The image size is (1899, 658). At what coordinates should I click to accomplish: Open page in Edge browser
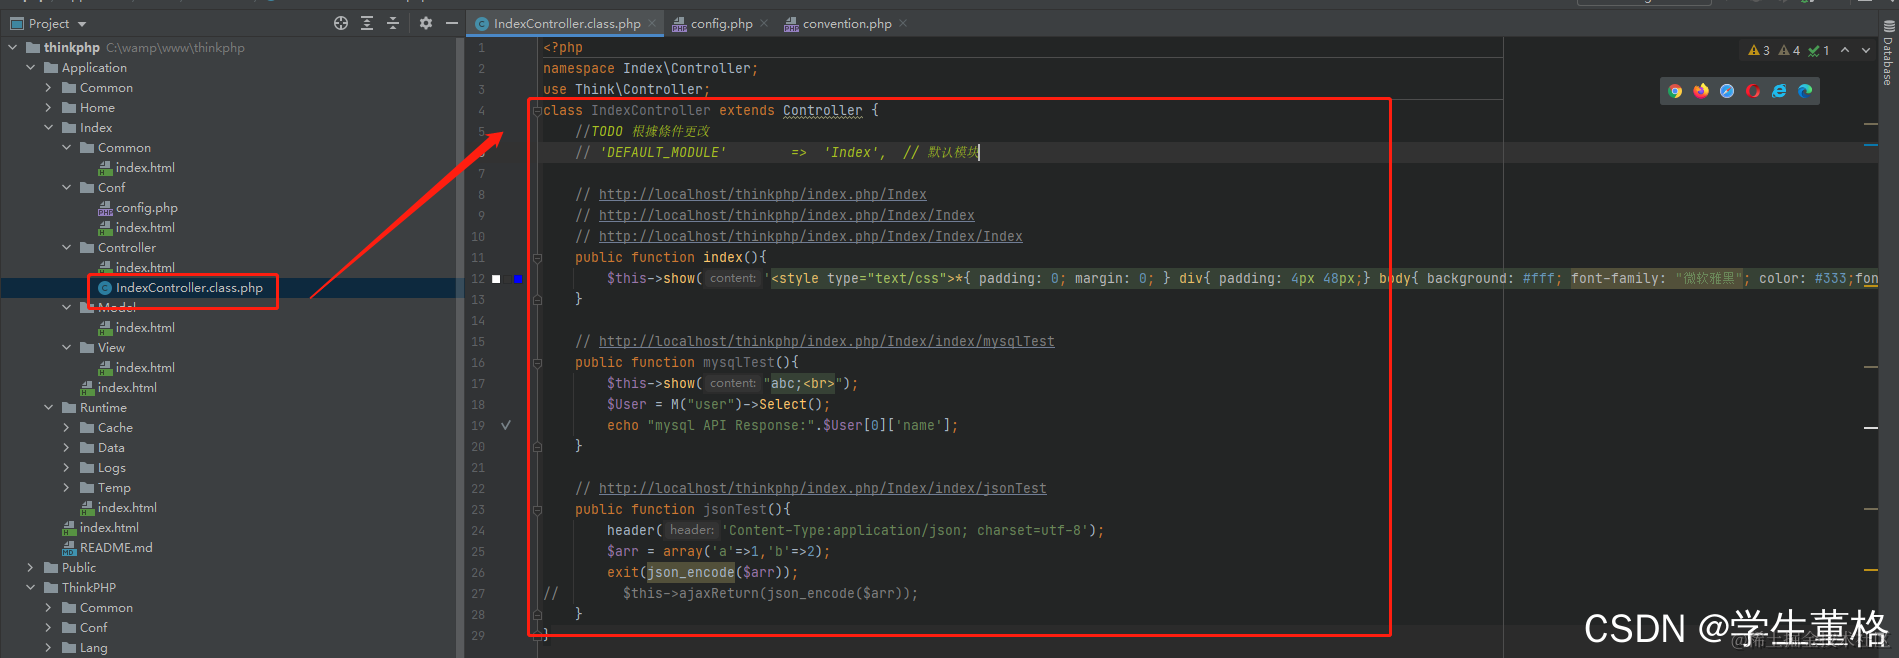(x=1805, y=91)
